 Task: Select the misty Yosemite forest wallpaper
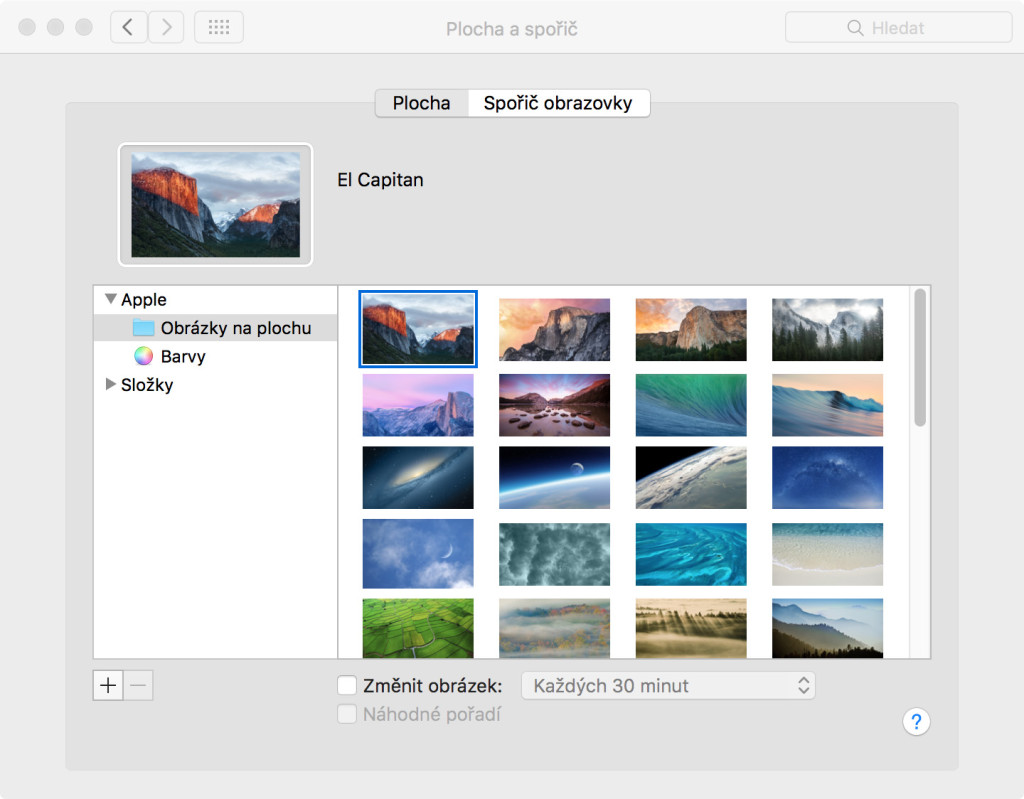point(827,329)
